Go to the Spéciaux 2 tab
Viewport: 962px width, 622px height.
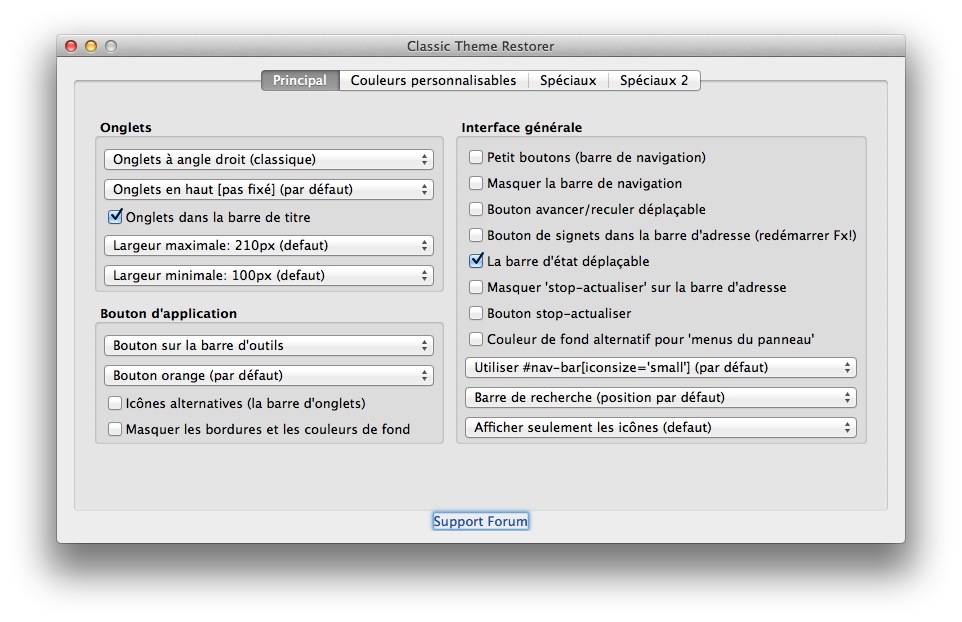coord(654,80)
